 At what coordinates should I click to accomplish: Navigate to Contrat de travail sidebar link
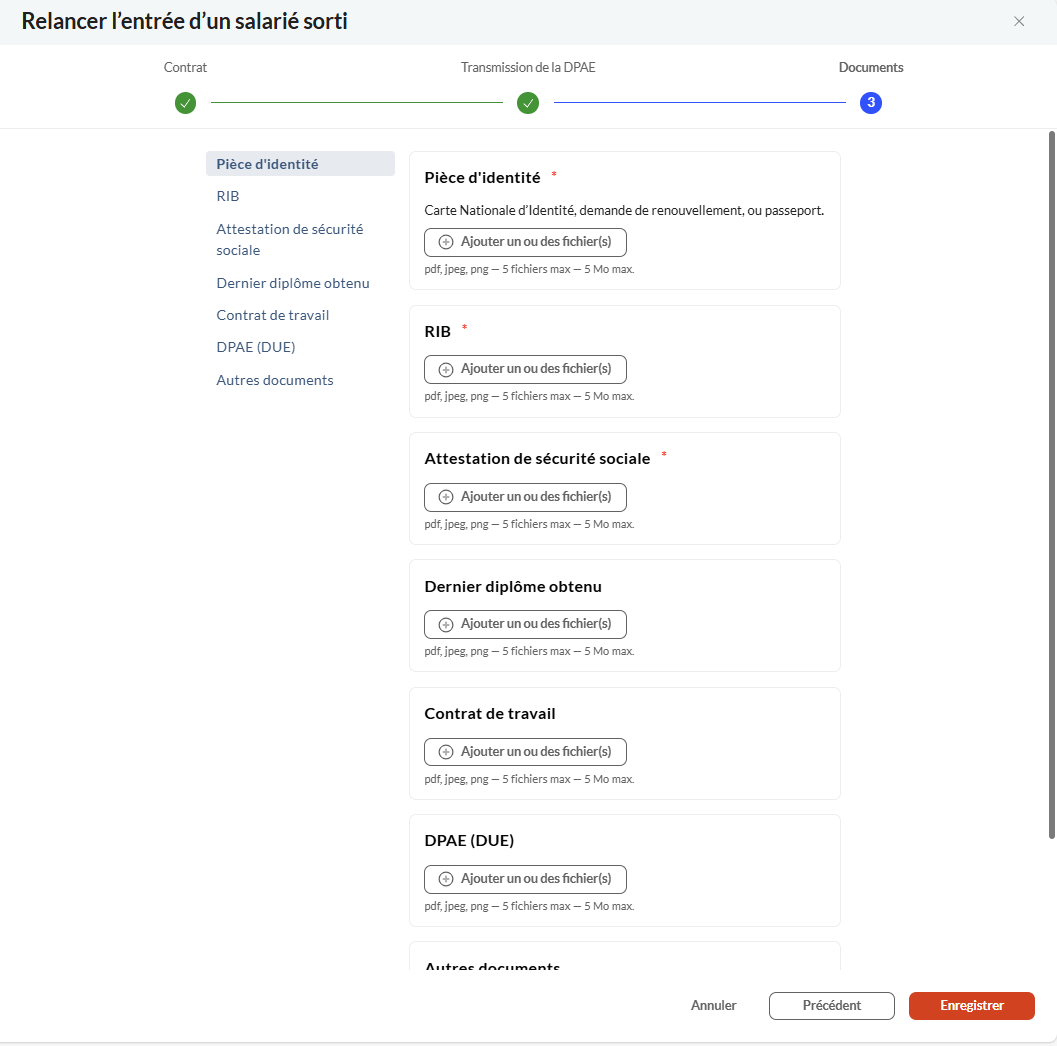pyautogui.click(x=272, y=315)
